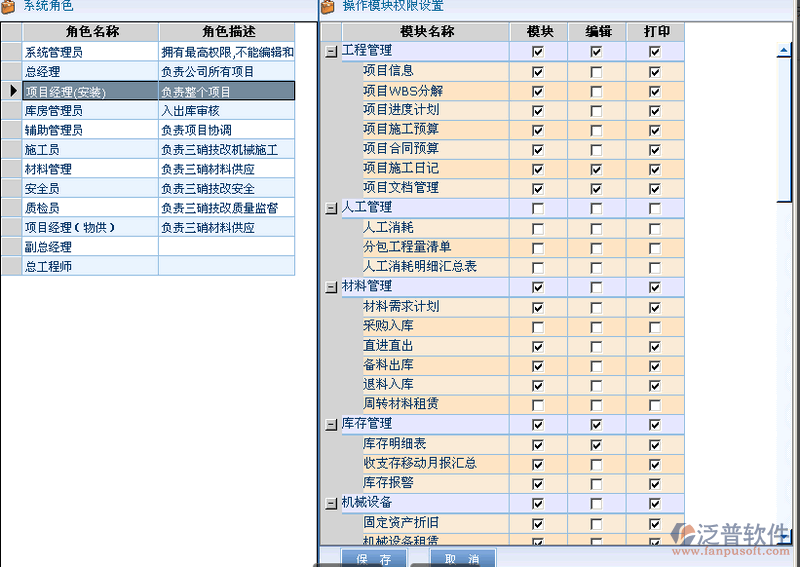Uncheck 打印 checkbox for 退料入库
The image size is (800, 567).
pos(655,386)
